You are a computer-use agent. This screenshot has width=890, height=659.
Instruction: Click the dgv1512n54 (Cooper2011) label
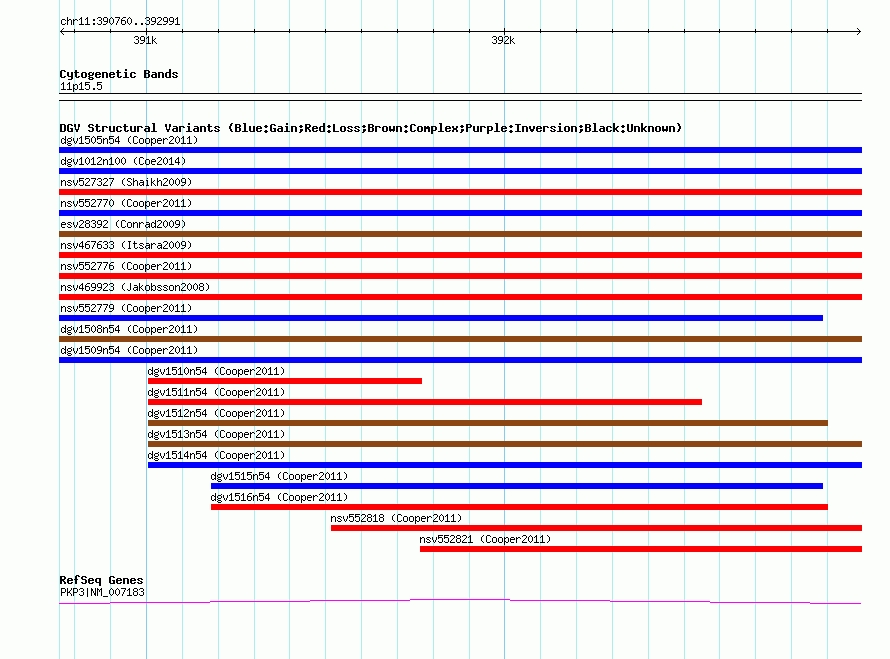point(216,413)
